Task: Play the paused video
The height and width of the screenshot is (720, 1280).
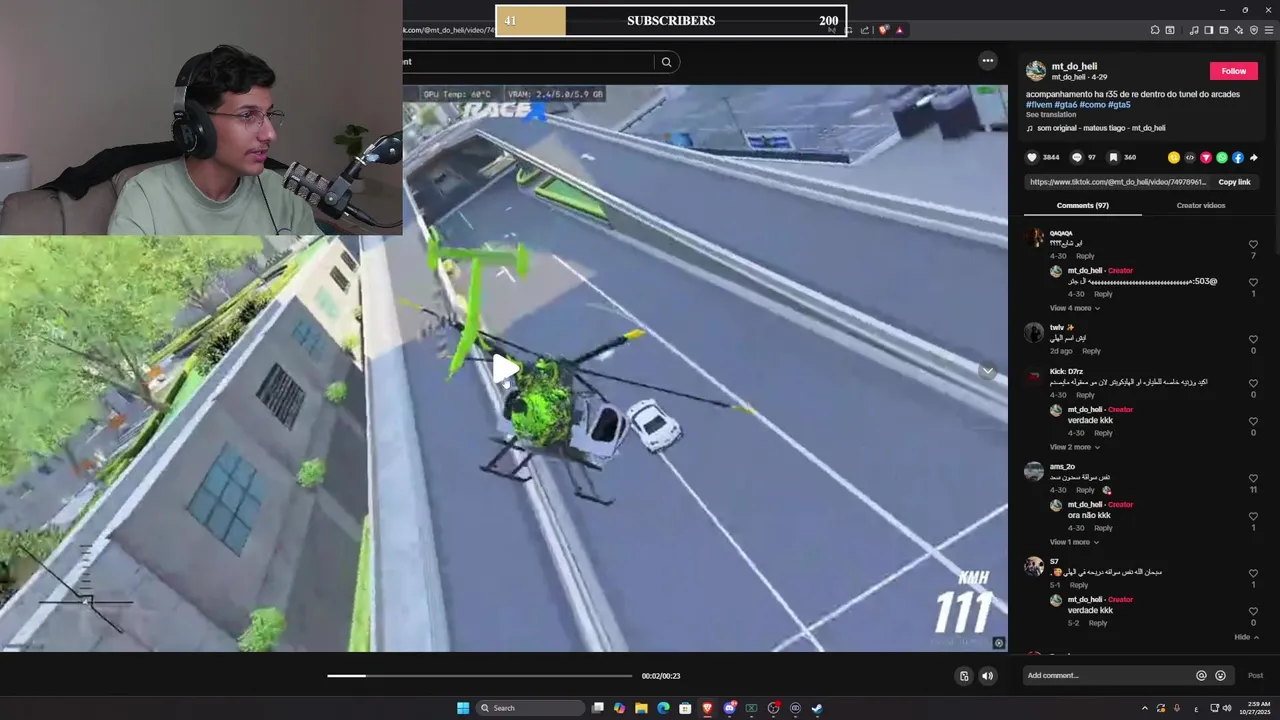Action: click(x=505, y=369)
